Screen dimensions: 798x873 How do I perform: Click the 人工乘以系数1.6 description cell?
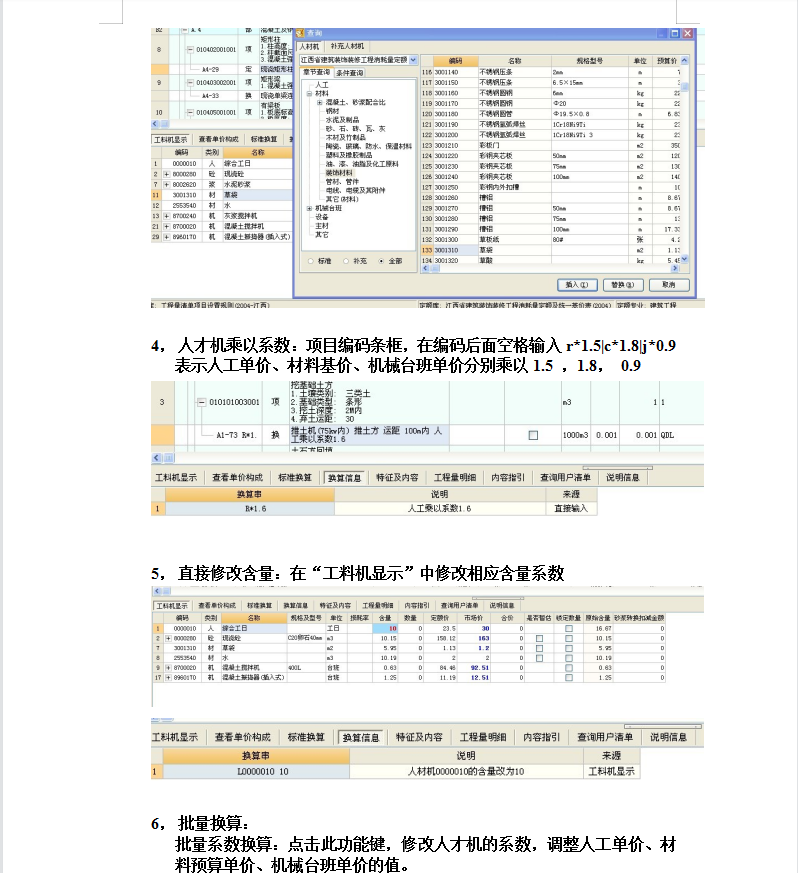pyautogui.click(x=440, y=508)
